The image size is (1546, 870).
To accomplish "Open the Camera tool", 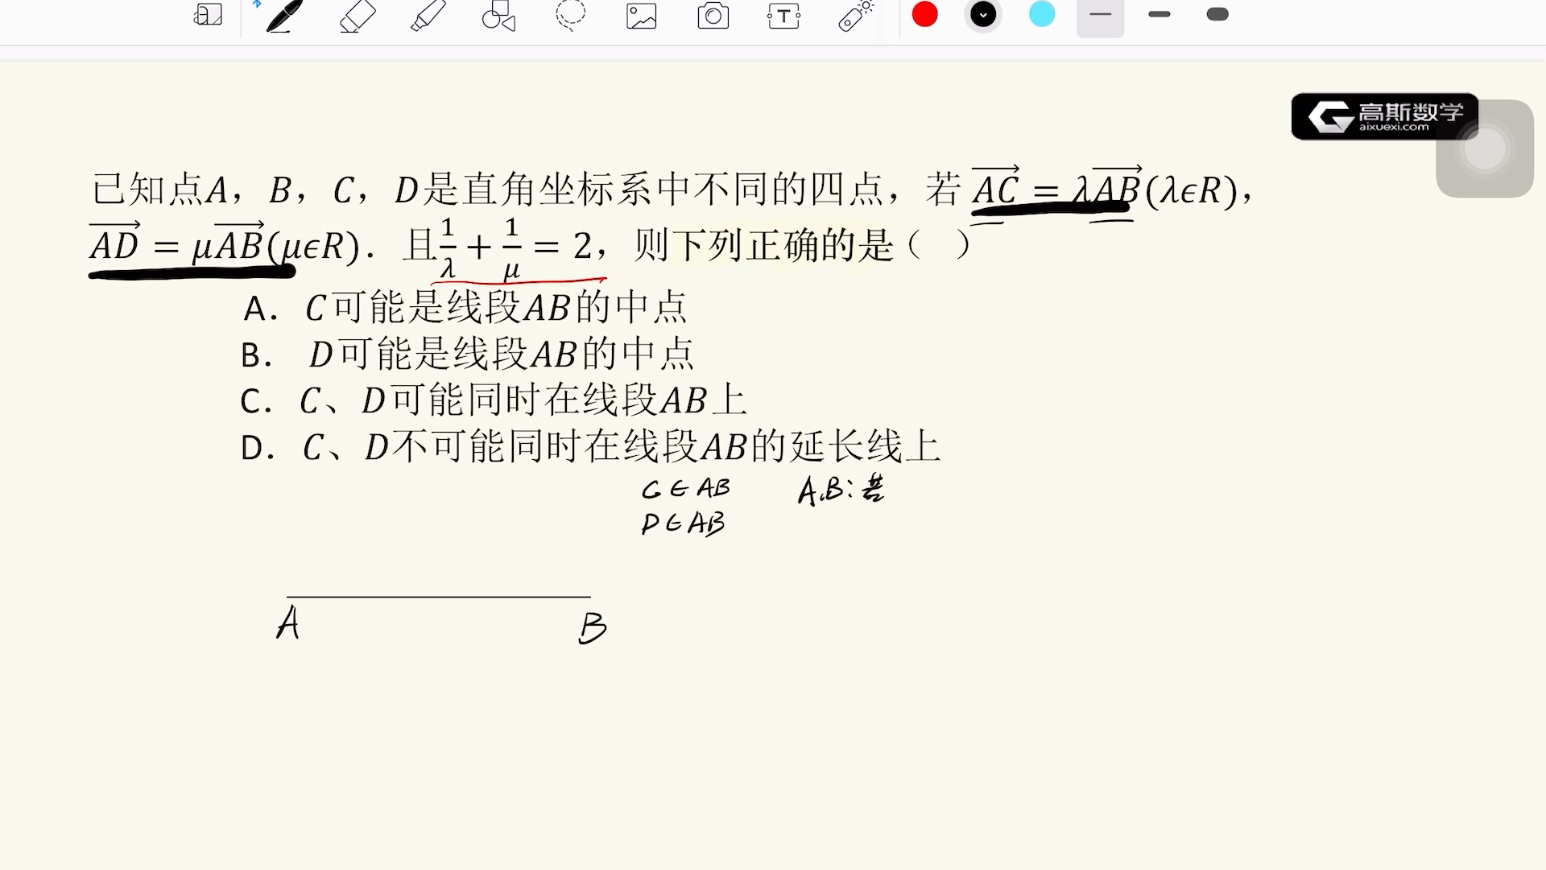I will [713, 16].
